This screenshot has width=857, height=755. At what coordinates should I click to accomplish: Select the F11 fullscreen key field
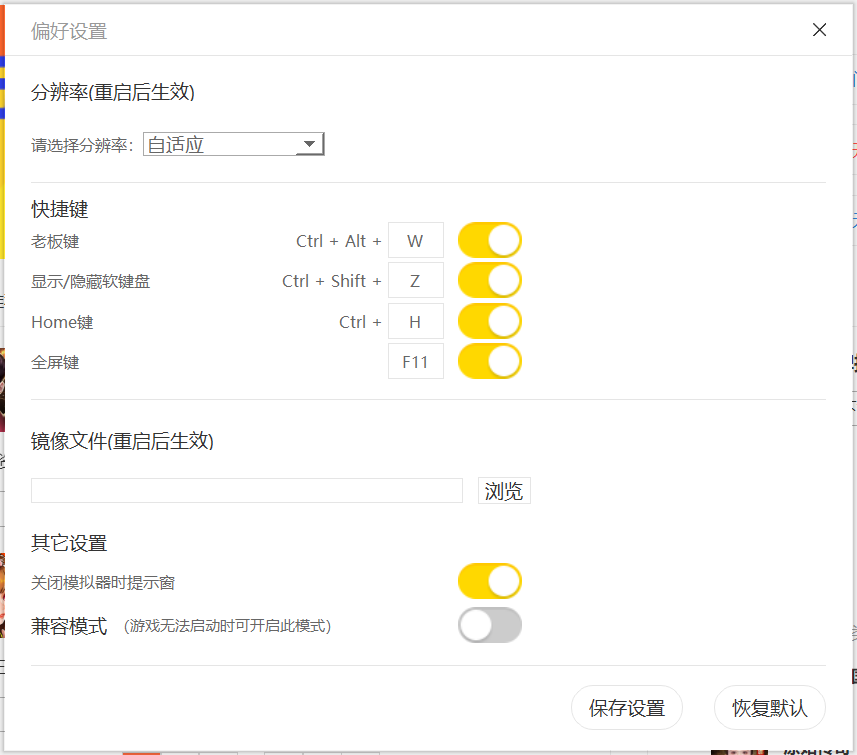[415, 361]
